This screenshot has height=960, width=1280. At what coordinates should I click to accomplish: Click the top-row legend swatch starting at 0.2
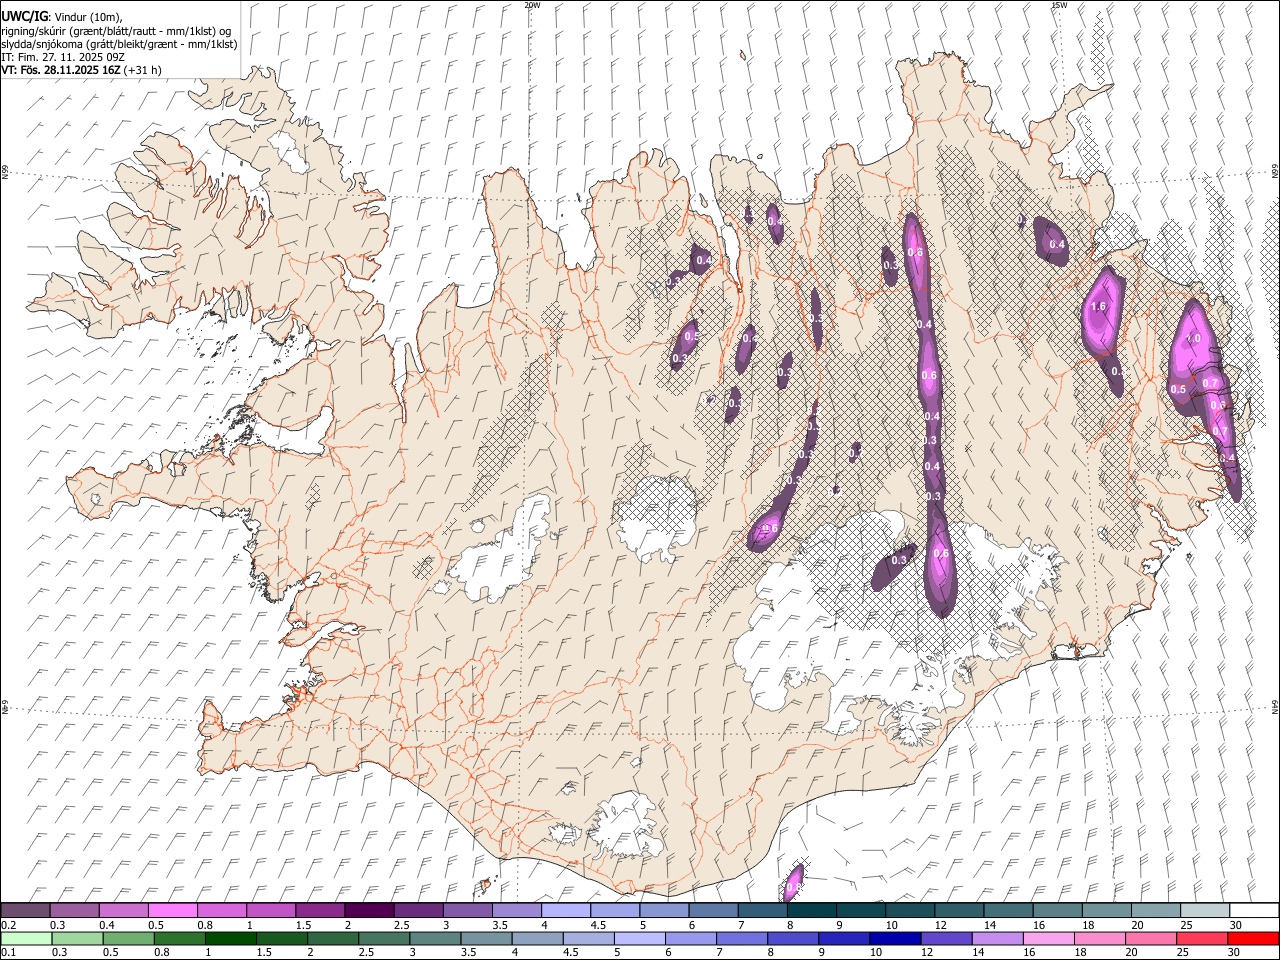pyautogui.click(x=25, y=910)
